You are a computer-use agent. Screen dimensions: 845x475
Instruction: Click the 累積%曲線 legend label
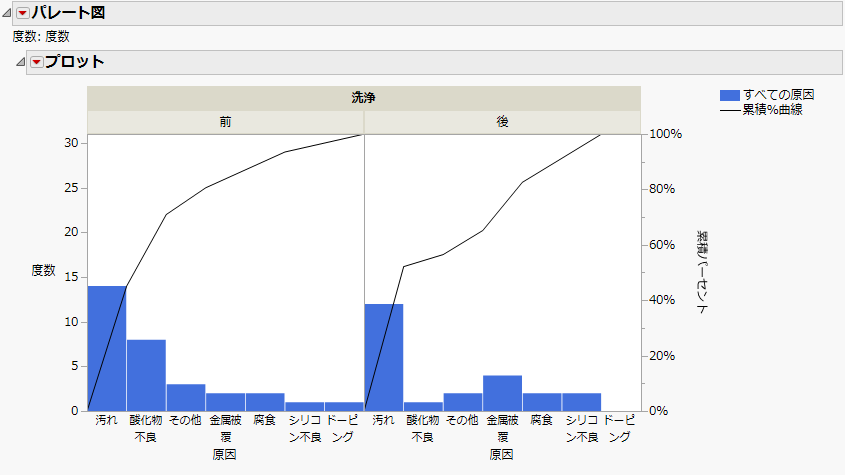773,110
